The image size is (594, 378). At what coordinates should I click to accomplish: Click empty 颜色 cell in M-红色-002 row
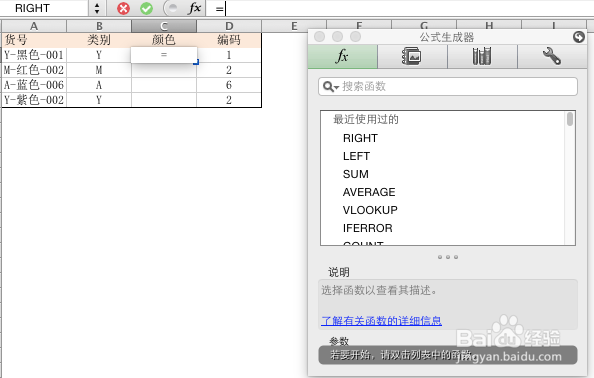pos(164,70)
